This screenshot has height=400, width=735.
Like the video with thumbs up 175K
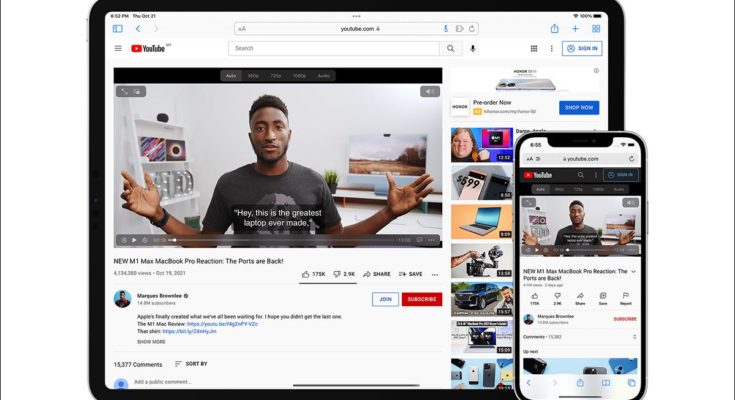pyautogui.click(x=313, y=273)
